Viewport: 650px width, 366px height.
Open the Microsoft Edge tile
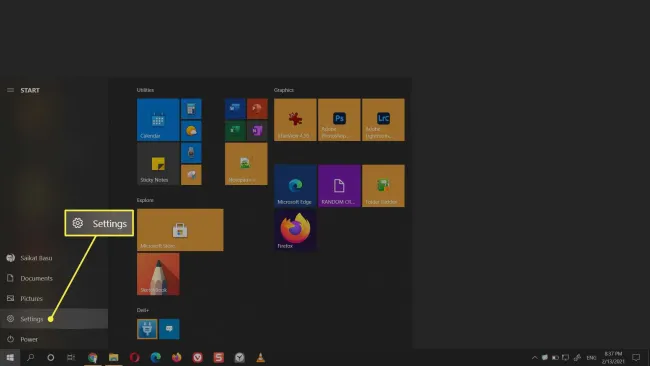[295, 186]
